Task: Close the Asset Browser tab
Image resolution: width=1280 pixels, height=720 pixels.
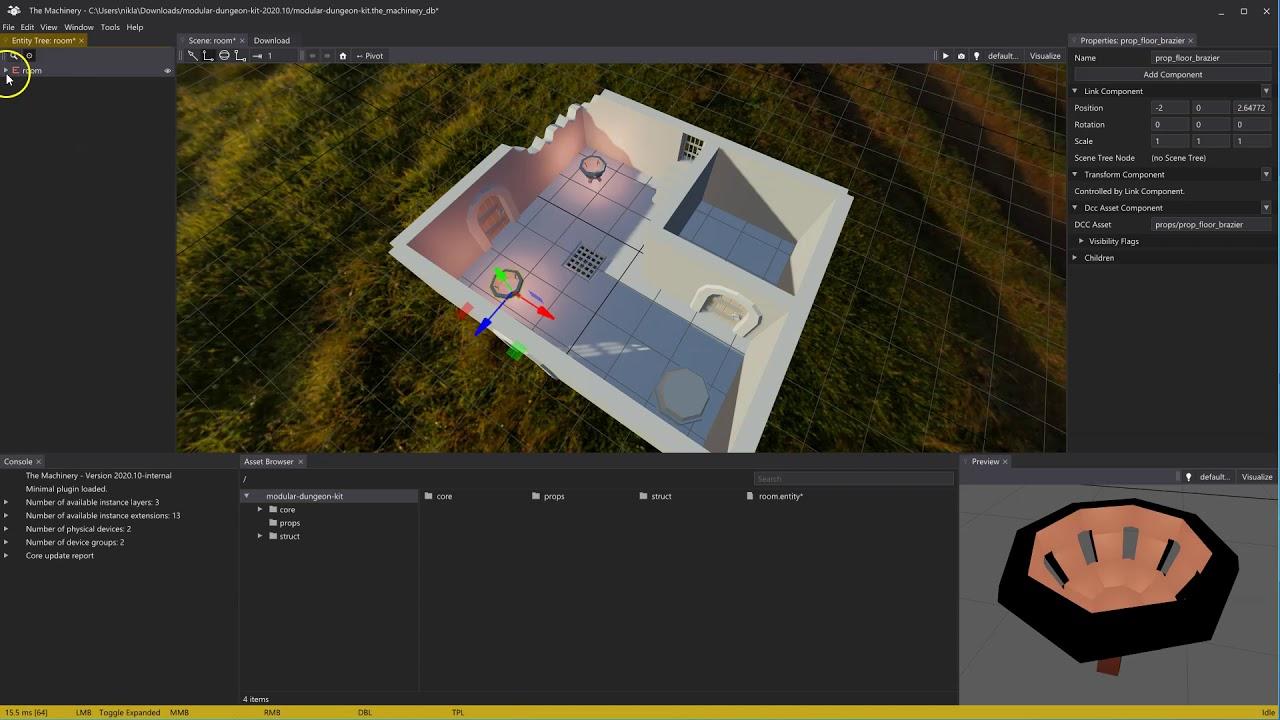Action: coord(300,462)
